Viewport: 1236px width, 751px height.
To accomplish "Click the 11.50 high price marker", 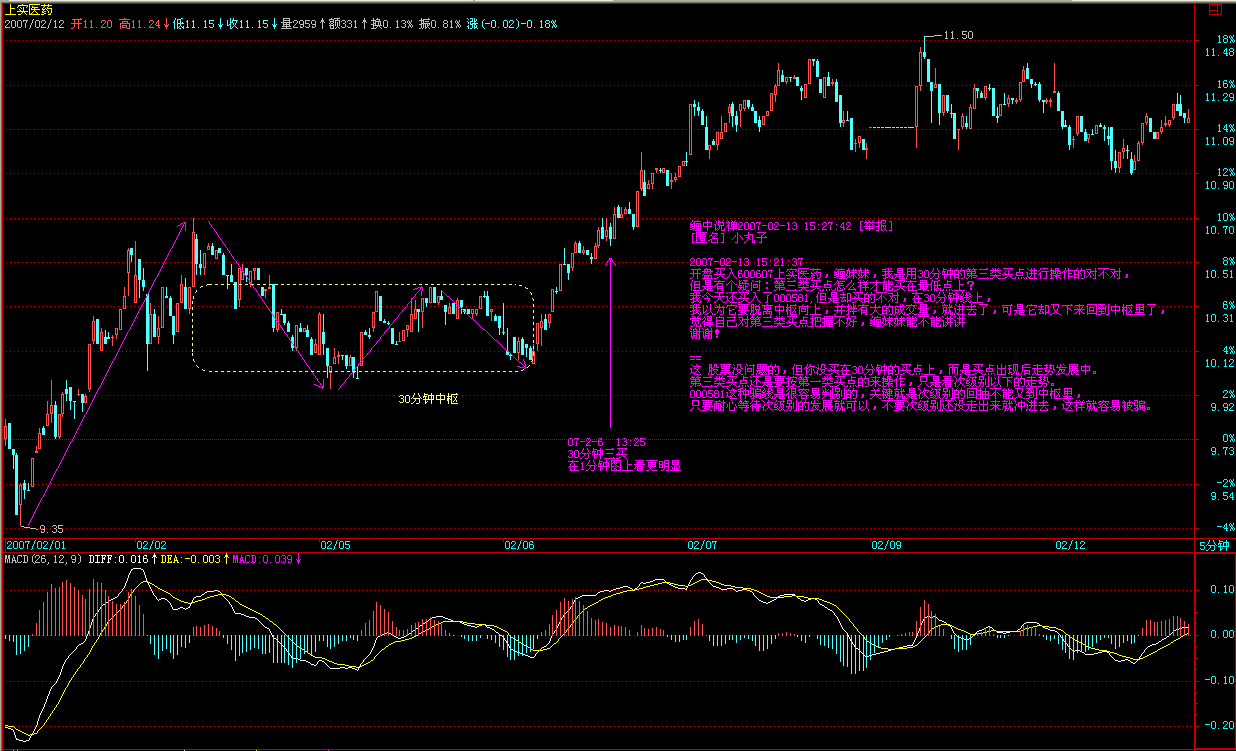I will pyautogui.click(x=958, y=35).
